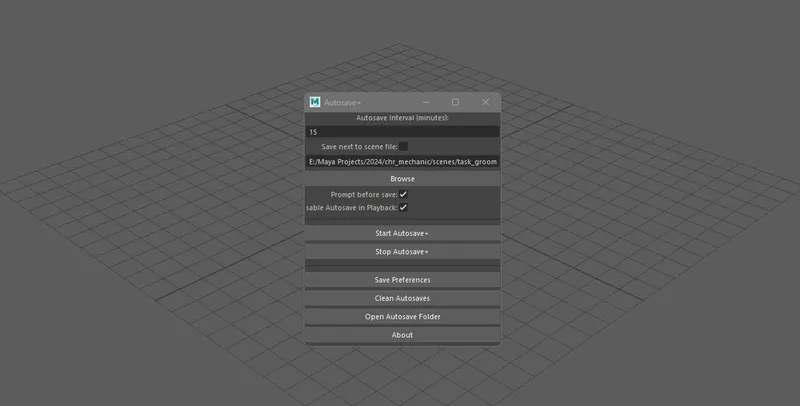The image size is (800, 406).
Task: Click Clean Autosaves
Action: (x=402, y=298)
